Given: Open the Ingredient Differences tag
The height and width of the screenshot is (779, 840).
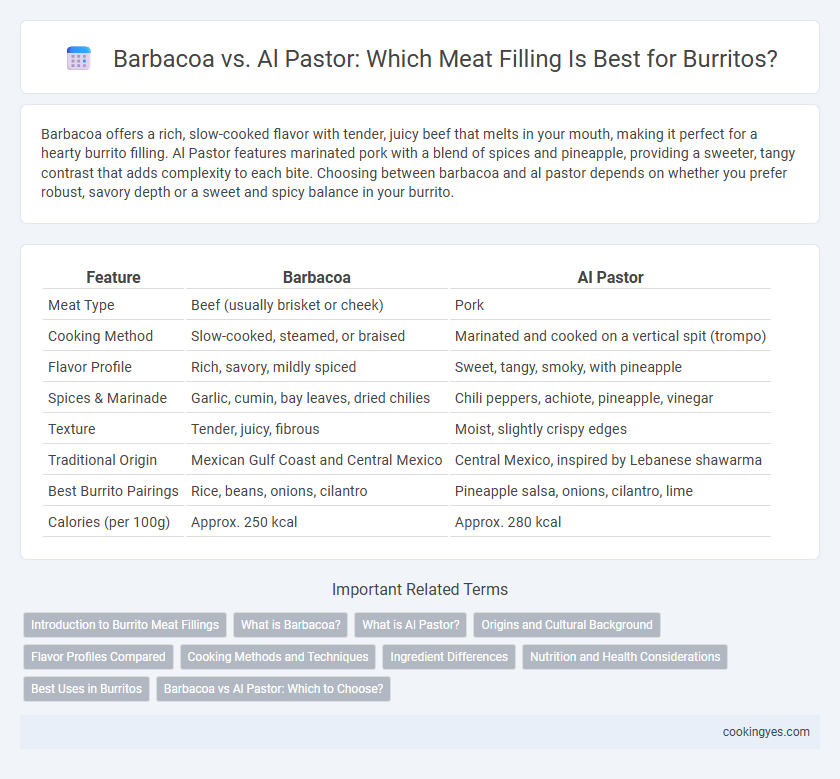Looking at the screenshot, I should (x=449, y=657).
